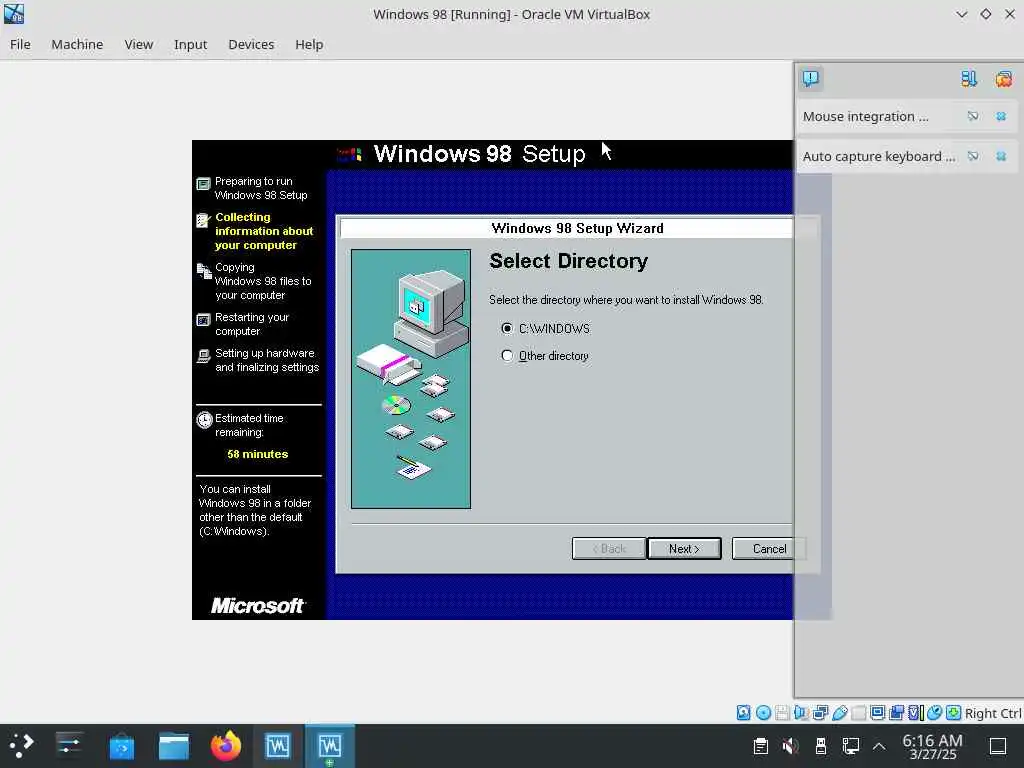Open the Input menu

point(190,44)
